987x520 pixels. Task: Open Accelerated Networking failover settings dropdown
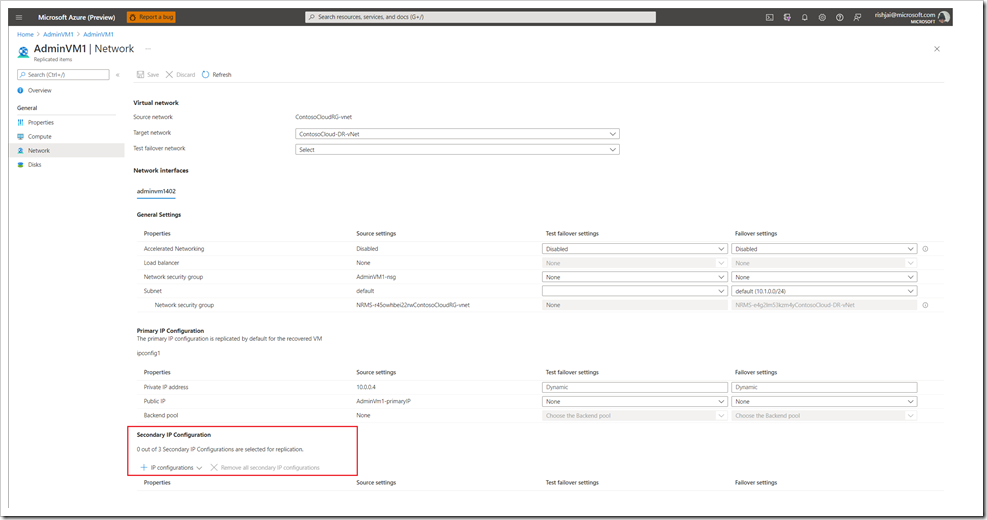tap(824, 249)
